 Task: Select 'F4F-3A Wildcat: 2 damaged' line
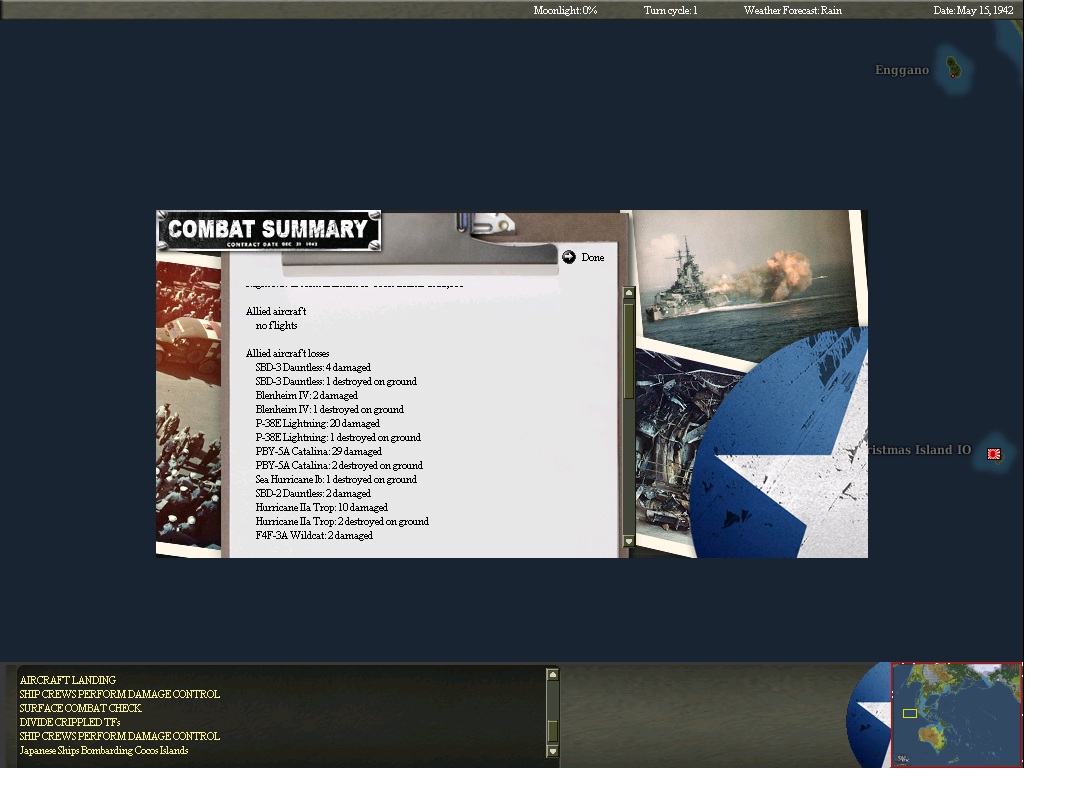point(313,536)
